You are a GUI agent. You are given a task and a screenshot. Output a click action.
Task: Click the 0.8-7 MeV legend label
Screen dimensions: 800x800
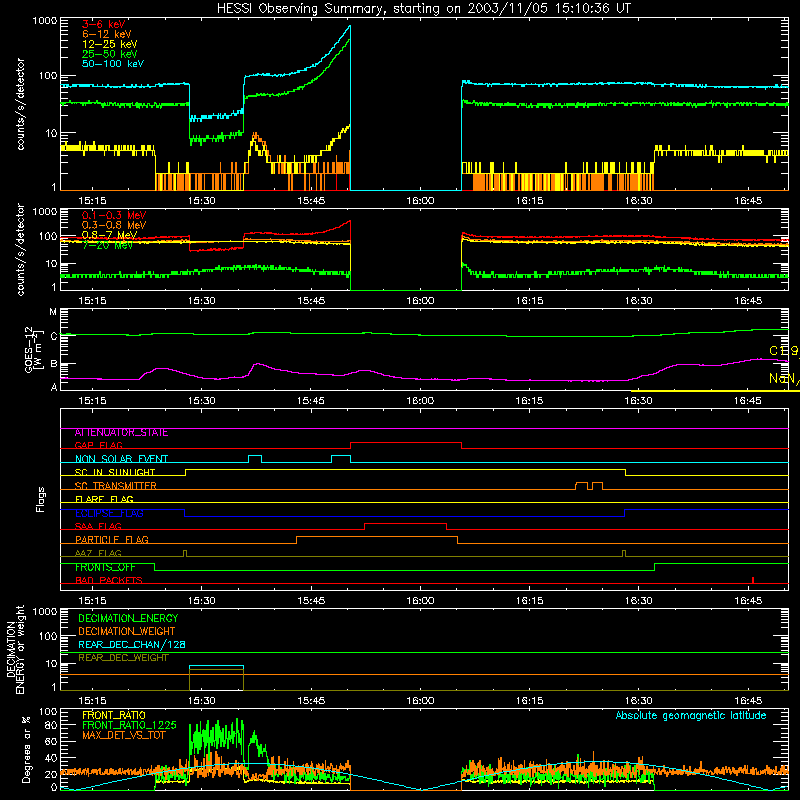(x=109, y=235)
